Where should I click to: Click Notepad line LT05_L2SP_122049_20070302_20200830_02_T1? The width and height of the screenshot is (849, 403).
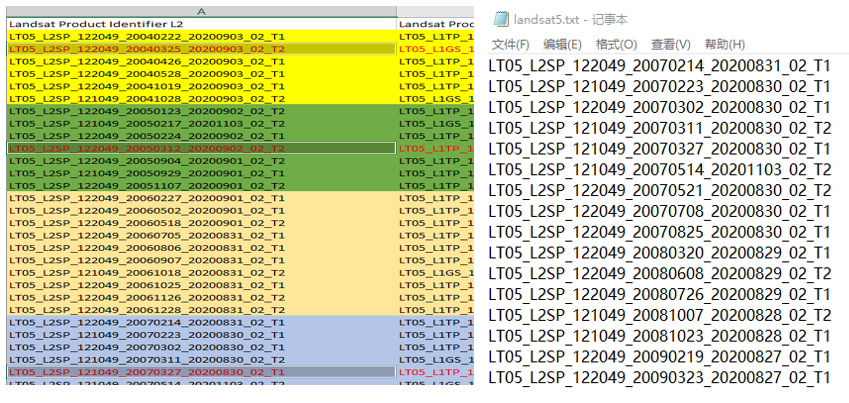659,108
